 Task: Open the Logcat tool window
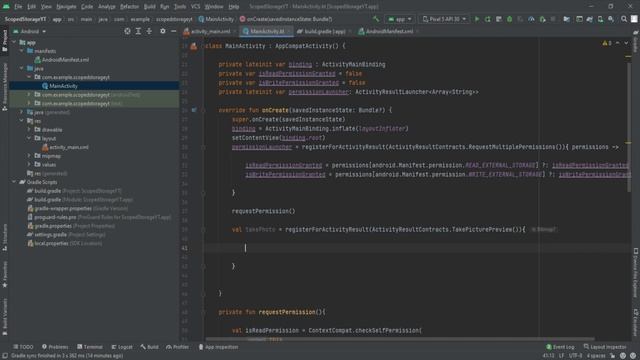click(x=122, y=347)
